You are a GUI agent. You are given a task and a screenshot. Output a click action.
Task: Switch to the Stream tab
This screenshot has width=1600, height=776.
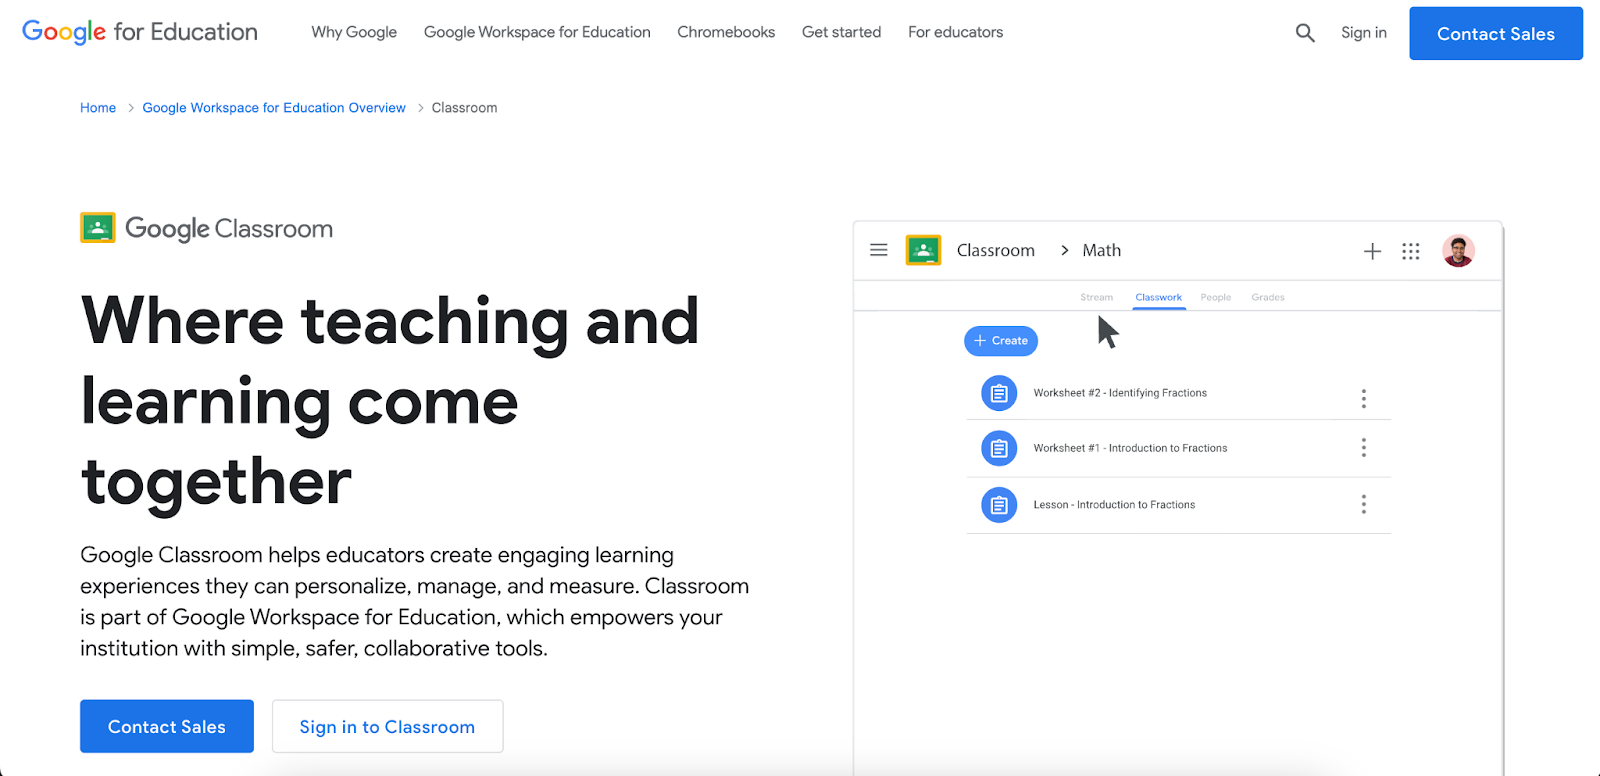click(1096, 297)
